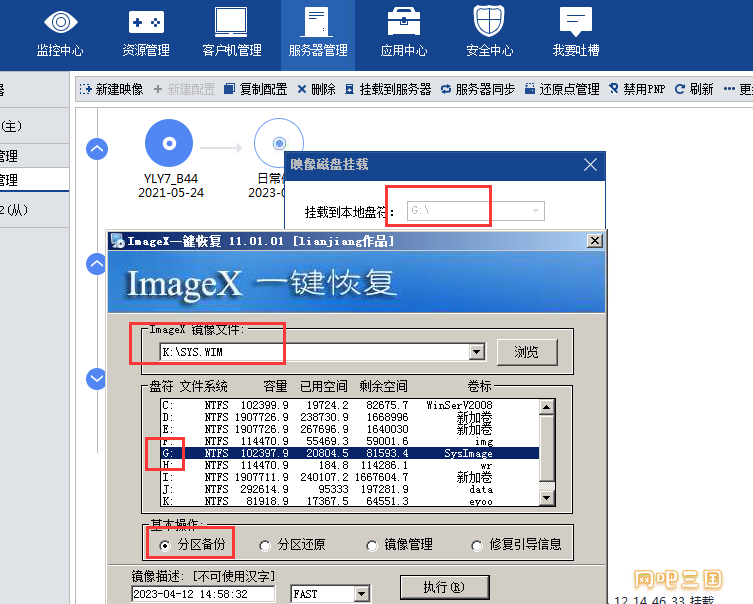The image size is (753, 604).
Task: Close the ImageX 一键恢复 window
Action: [x=595, y=241]
